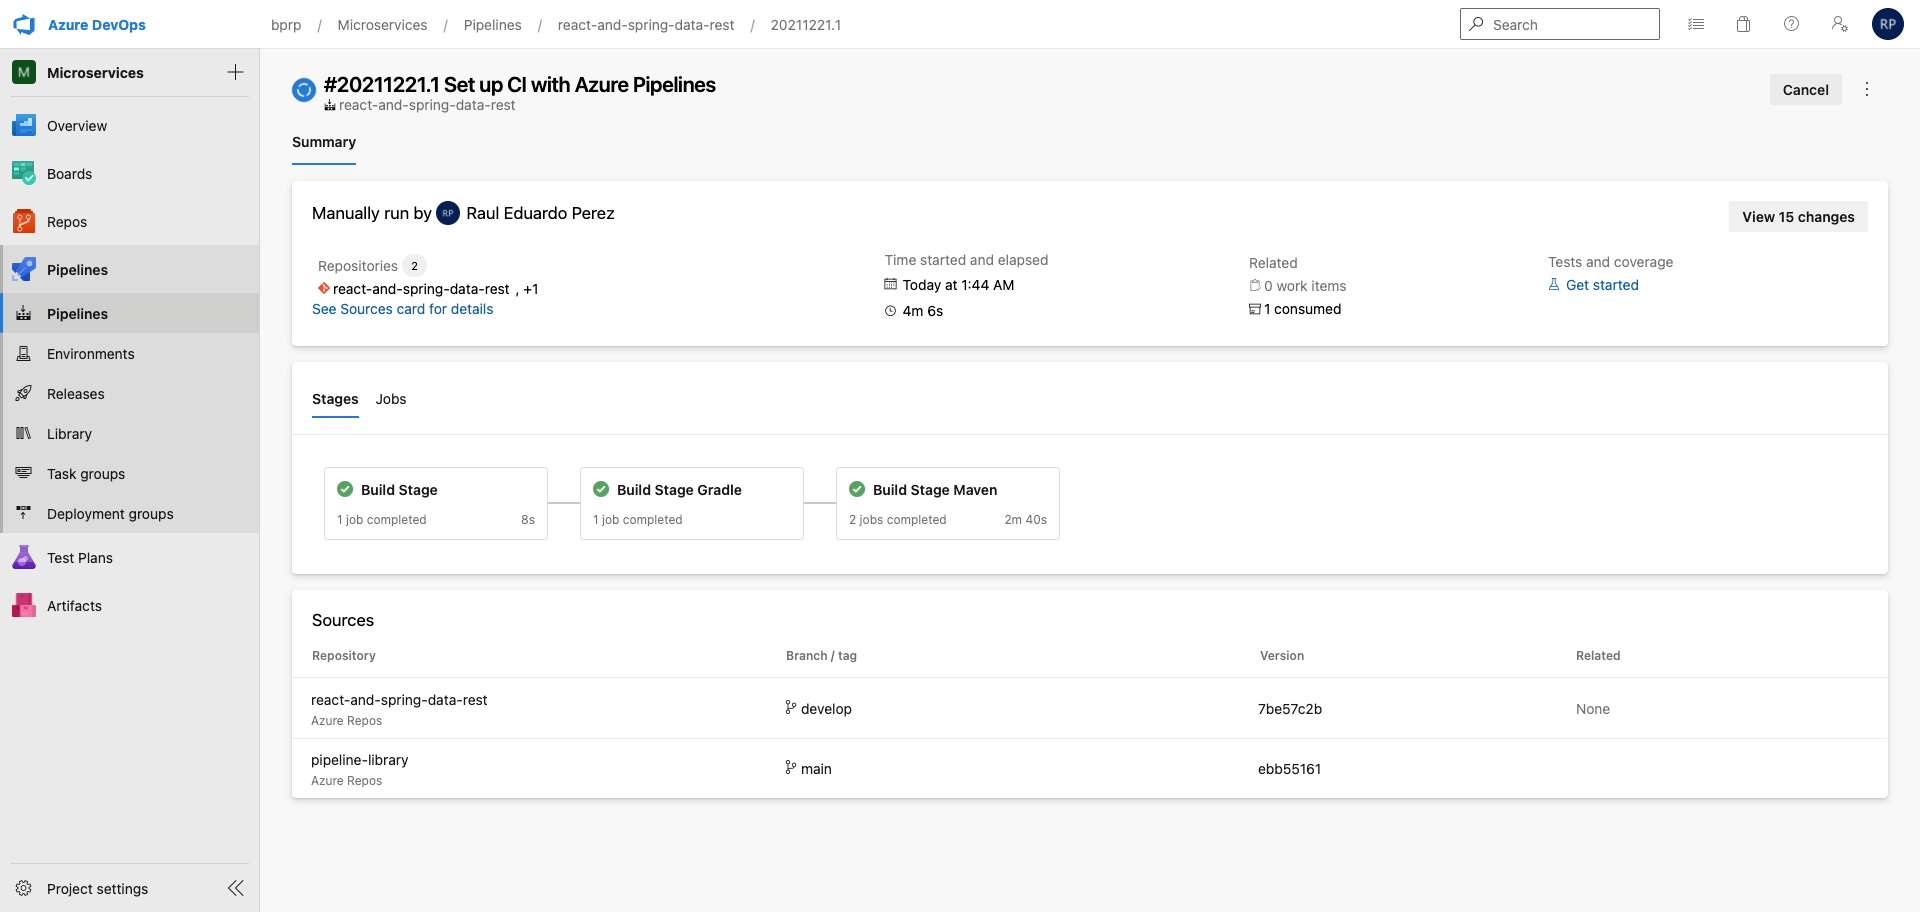This screenshot has height=912, width=1920.
Task: Click the Build Stage Maven success checkmark
Action: (857, 489)
